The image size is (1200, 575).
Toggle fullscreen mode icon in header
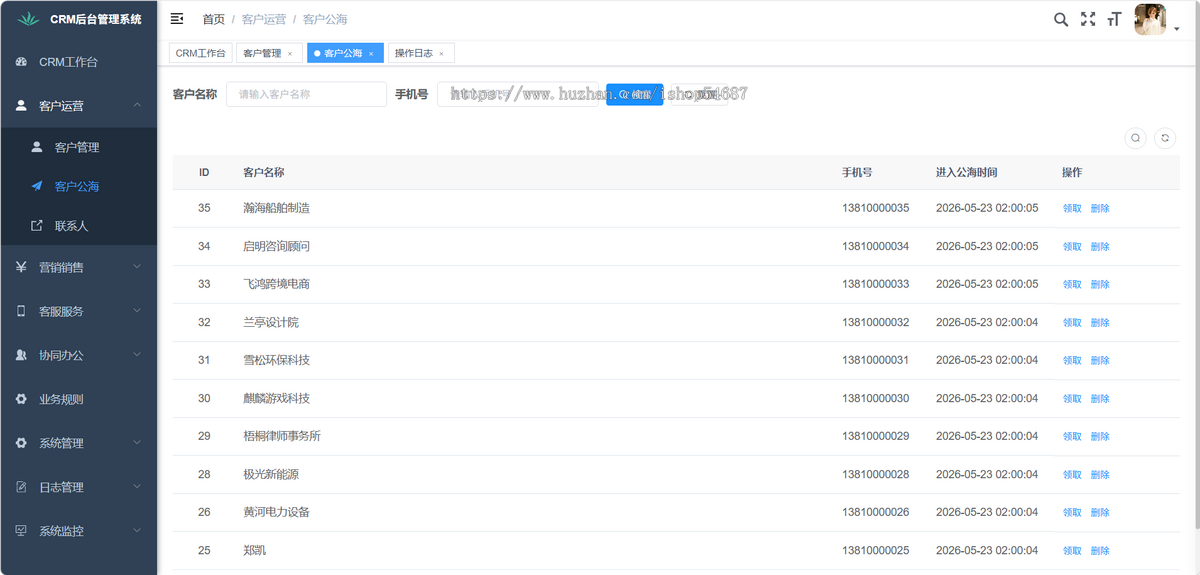(1088, 19)
